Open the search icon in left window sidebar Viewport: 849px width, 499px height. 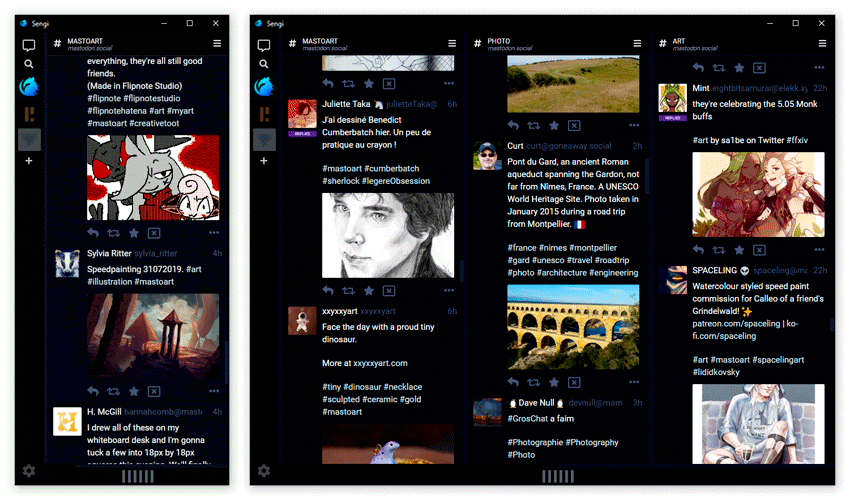(29, 64)
